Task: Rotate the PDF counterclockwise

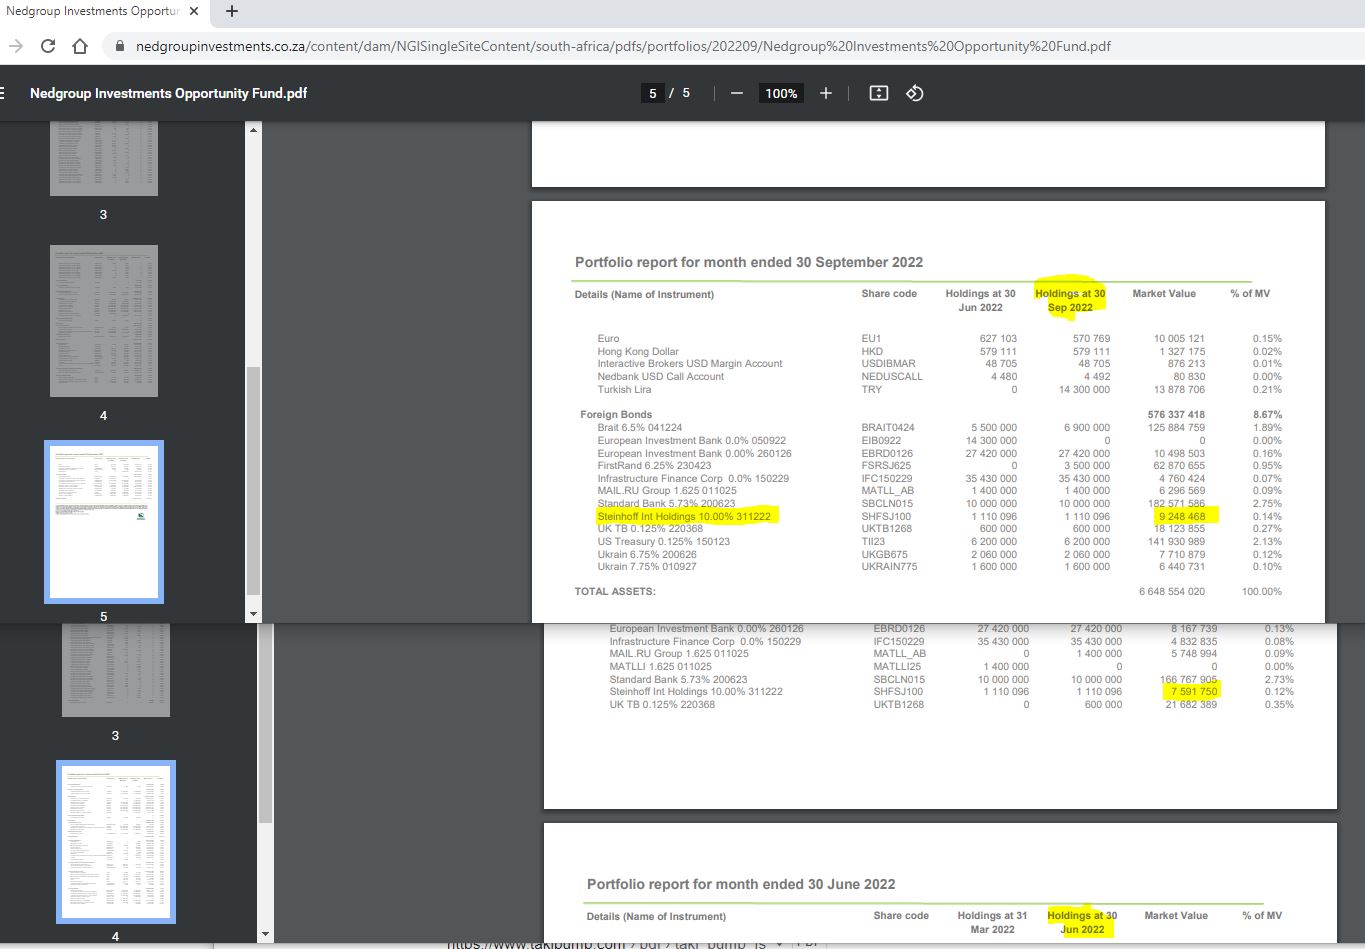Action: coord(914,93)
